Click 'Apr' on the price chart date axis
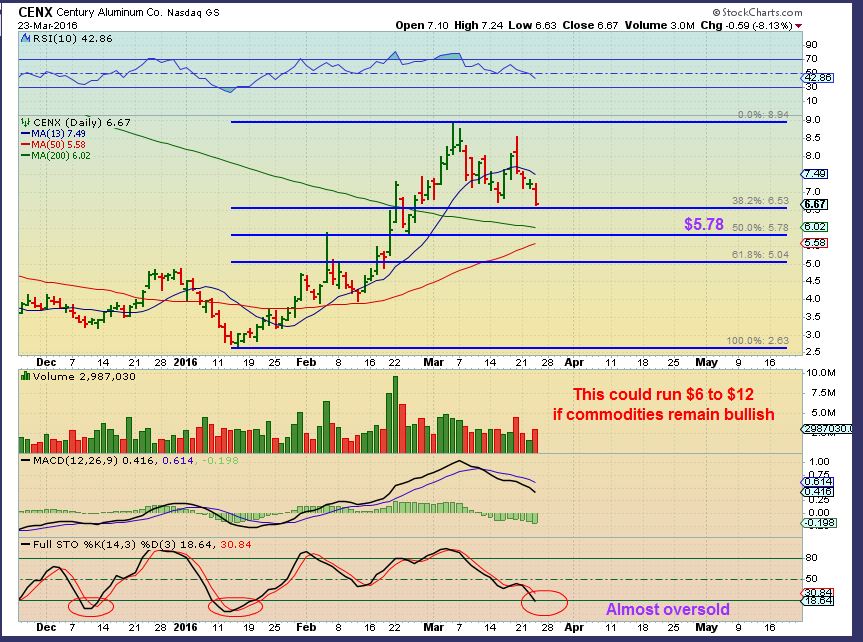Image resolution: width=863 pixels, height=642 pixels. pos(574,362)
